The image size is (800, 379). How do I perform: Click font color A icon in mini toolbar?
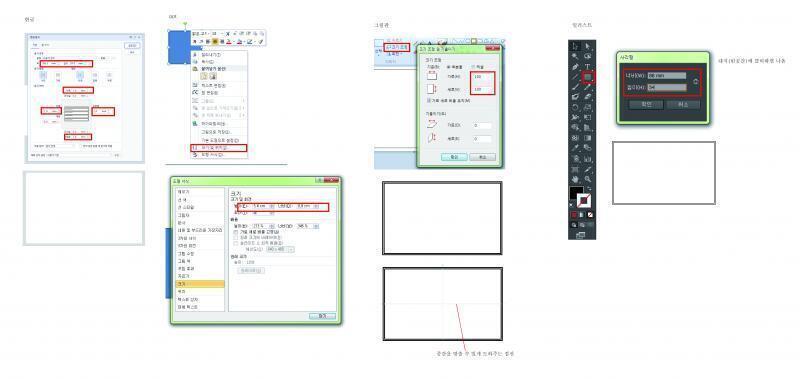(229, 41)
